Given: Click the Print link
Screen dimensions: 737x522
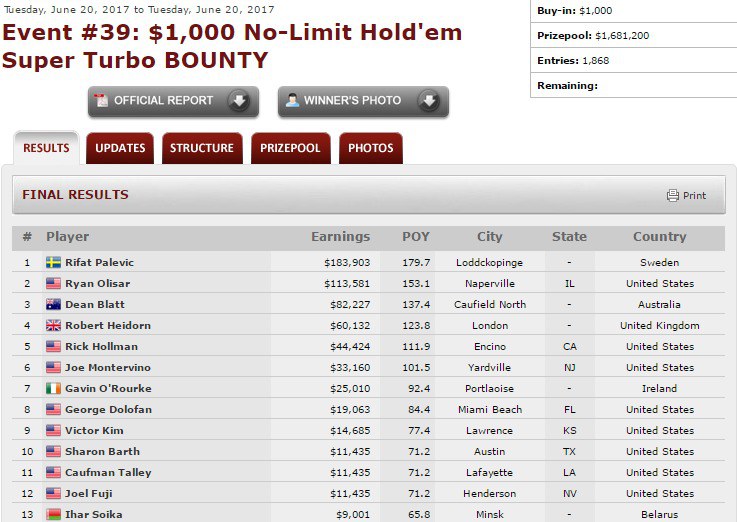Looking at the screenshot, I should (x=694, y=196).
